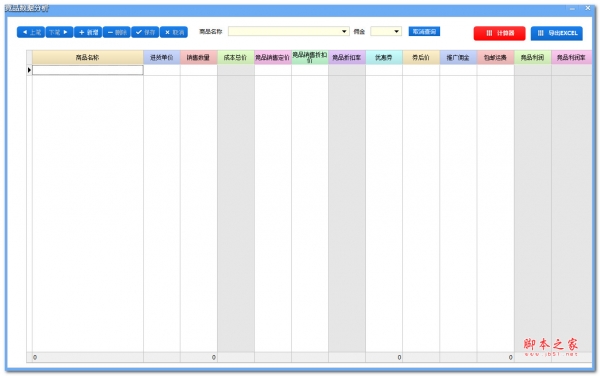Click the 商品折扣率 column header

point(347,57)
